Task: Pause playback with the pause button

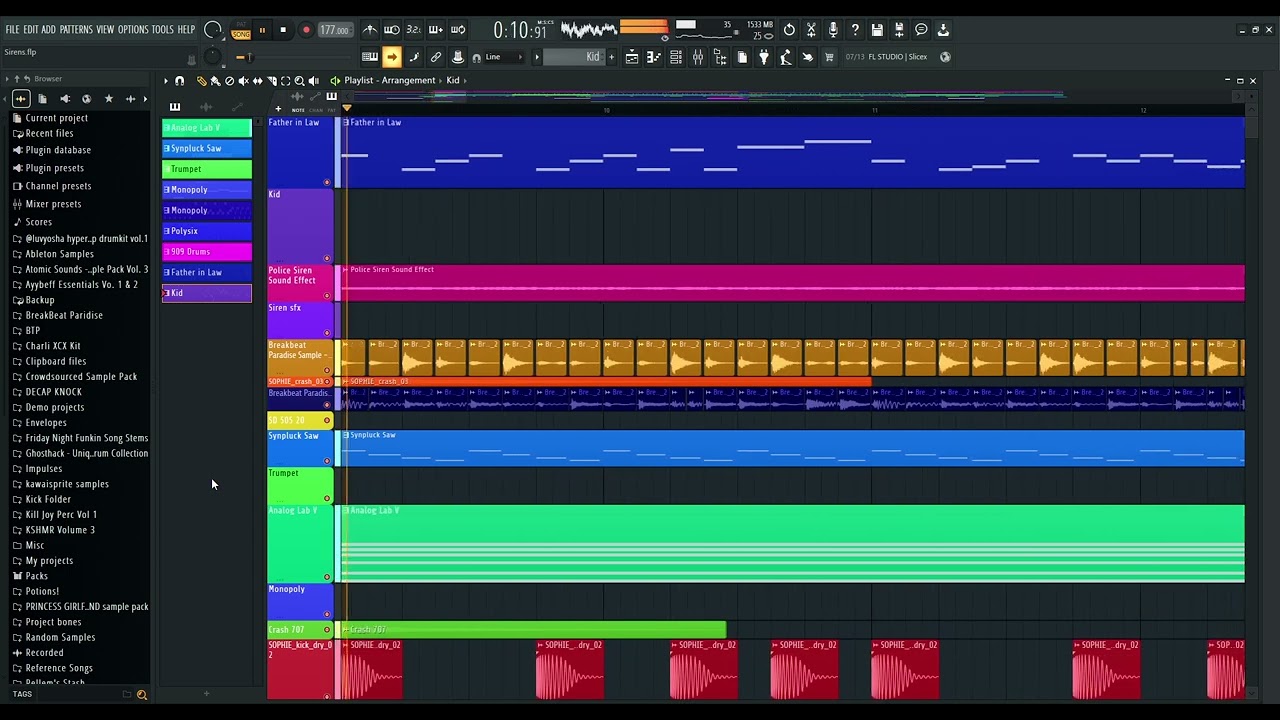Action: coord(262,30)
